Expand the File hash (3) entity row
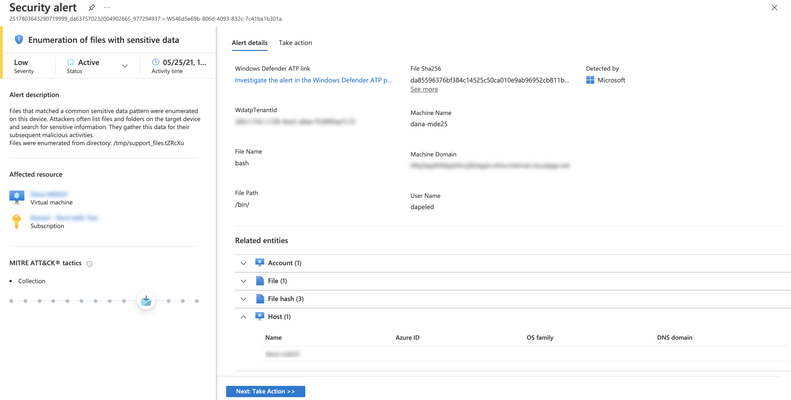This screenshot has width=791, height=400. pyautogui.click(x=511, y=299)
